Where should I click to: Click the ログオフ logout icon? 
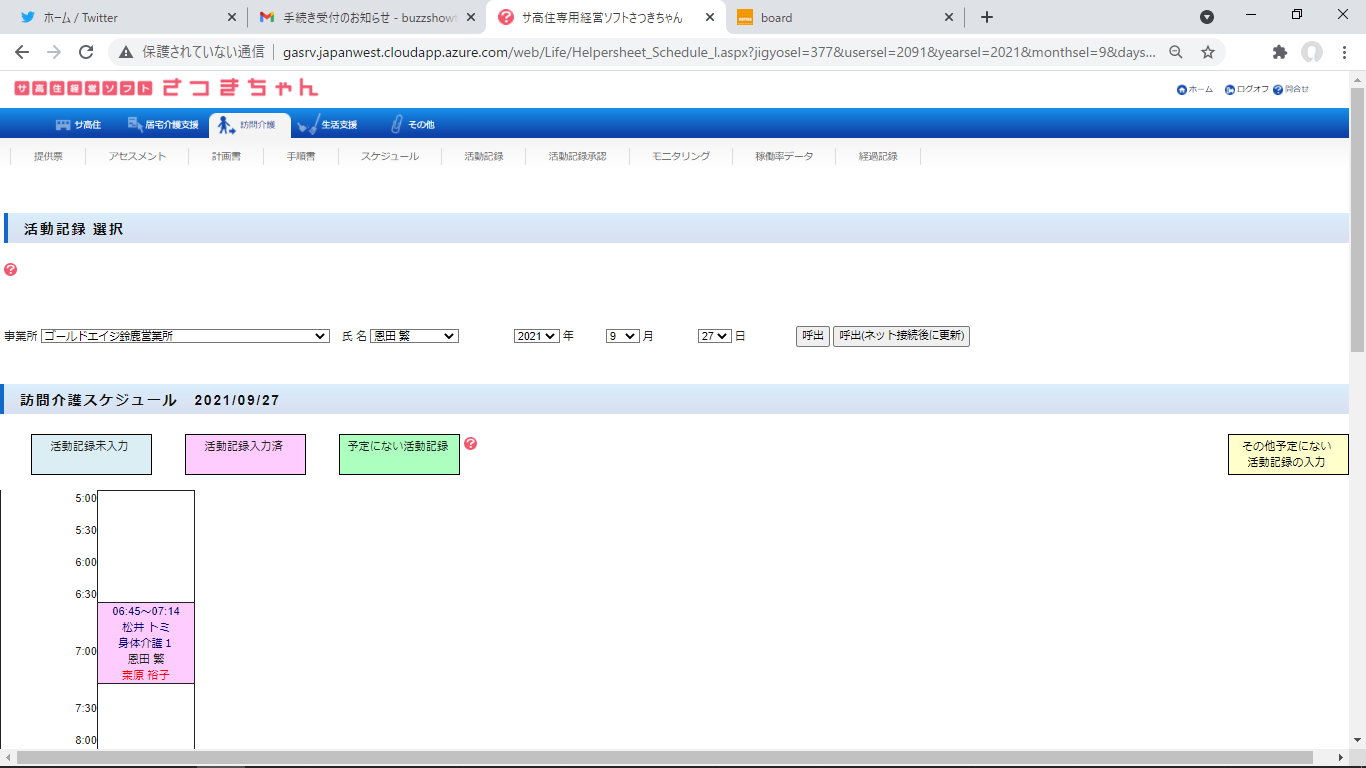point(1230,90)
